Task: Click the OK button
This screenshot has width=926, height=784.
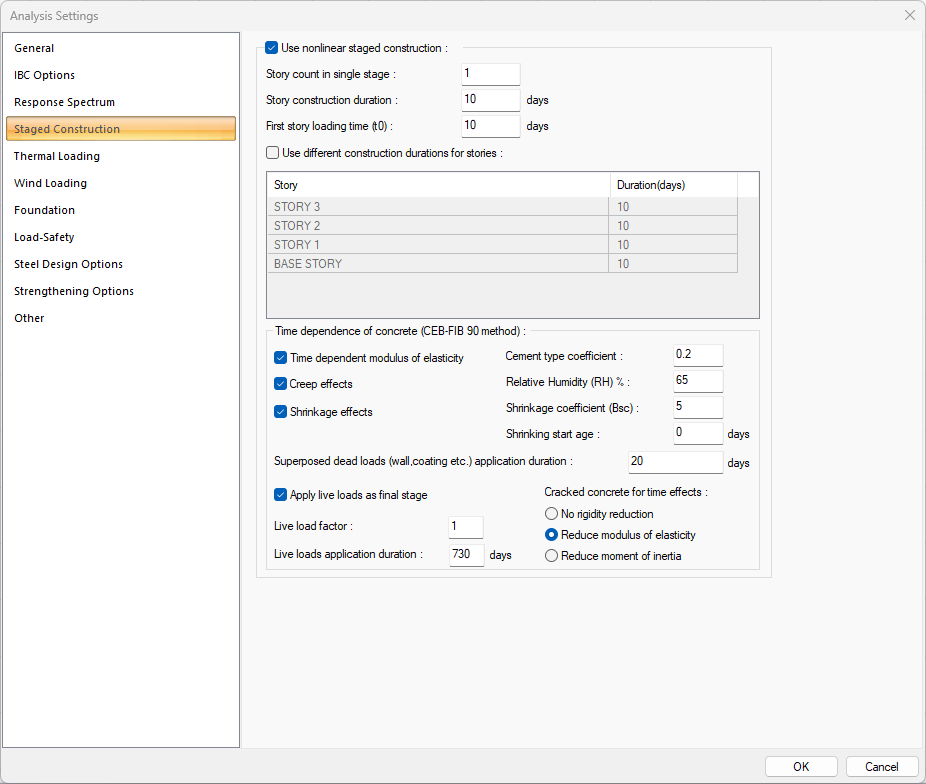Action: click(801, 767)
